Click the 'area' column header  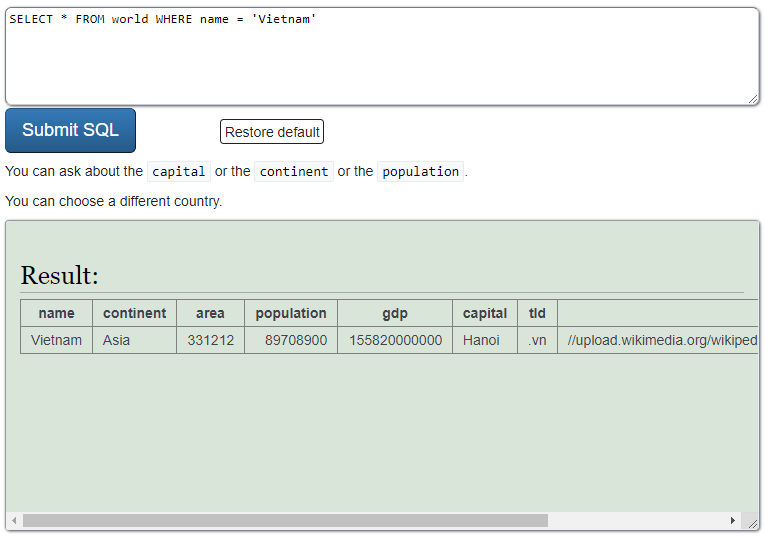coord(210,313)
